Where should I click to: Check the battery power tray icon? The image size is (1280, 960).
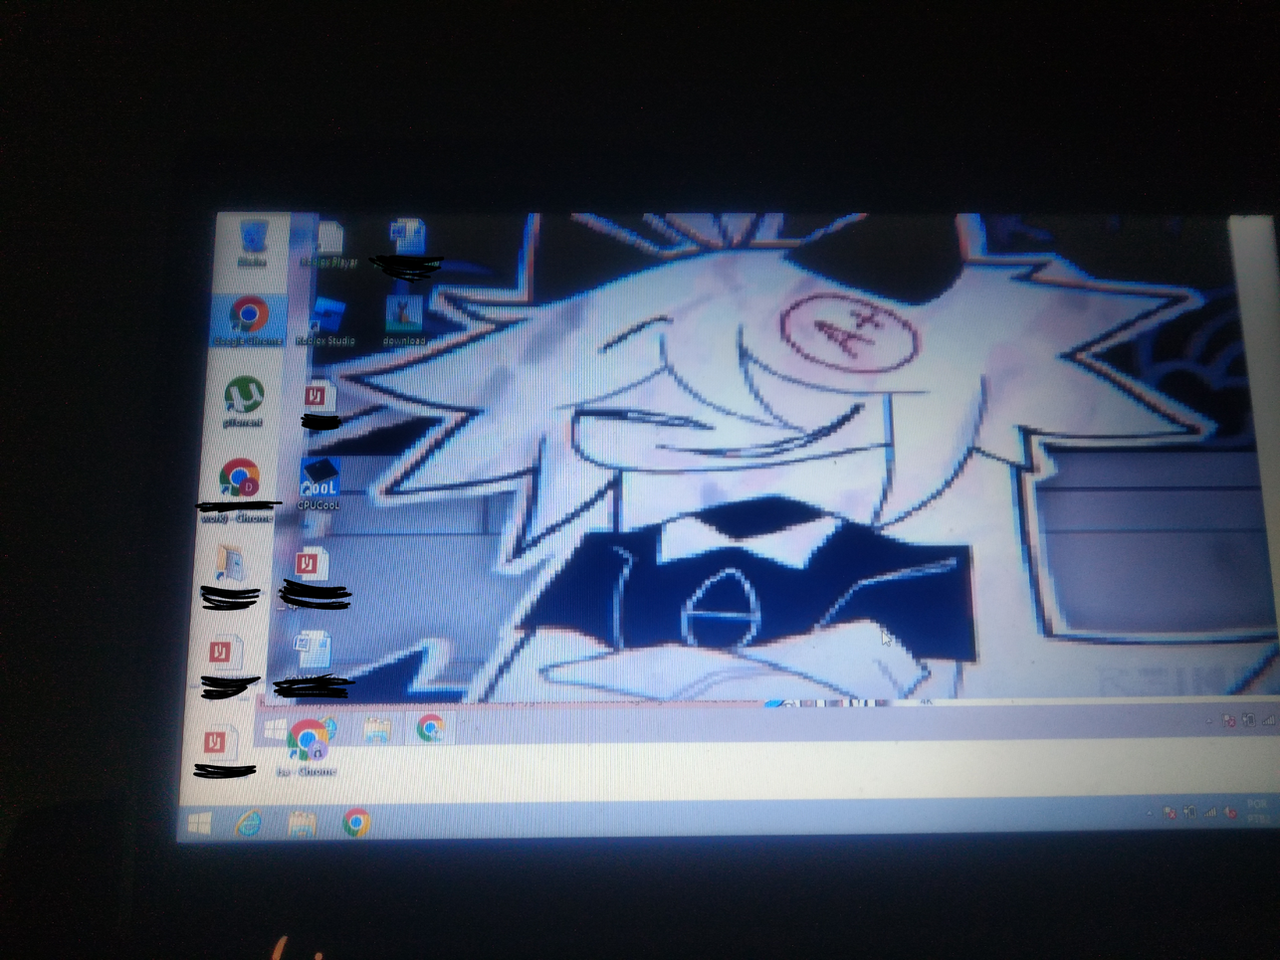[x=1190, y=812]
